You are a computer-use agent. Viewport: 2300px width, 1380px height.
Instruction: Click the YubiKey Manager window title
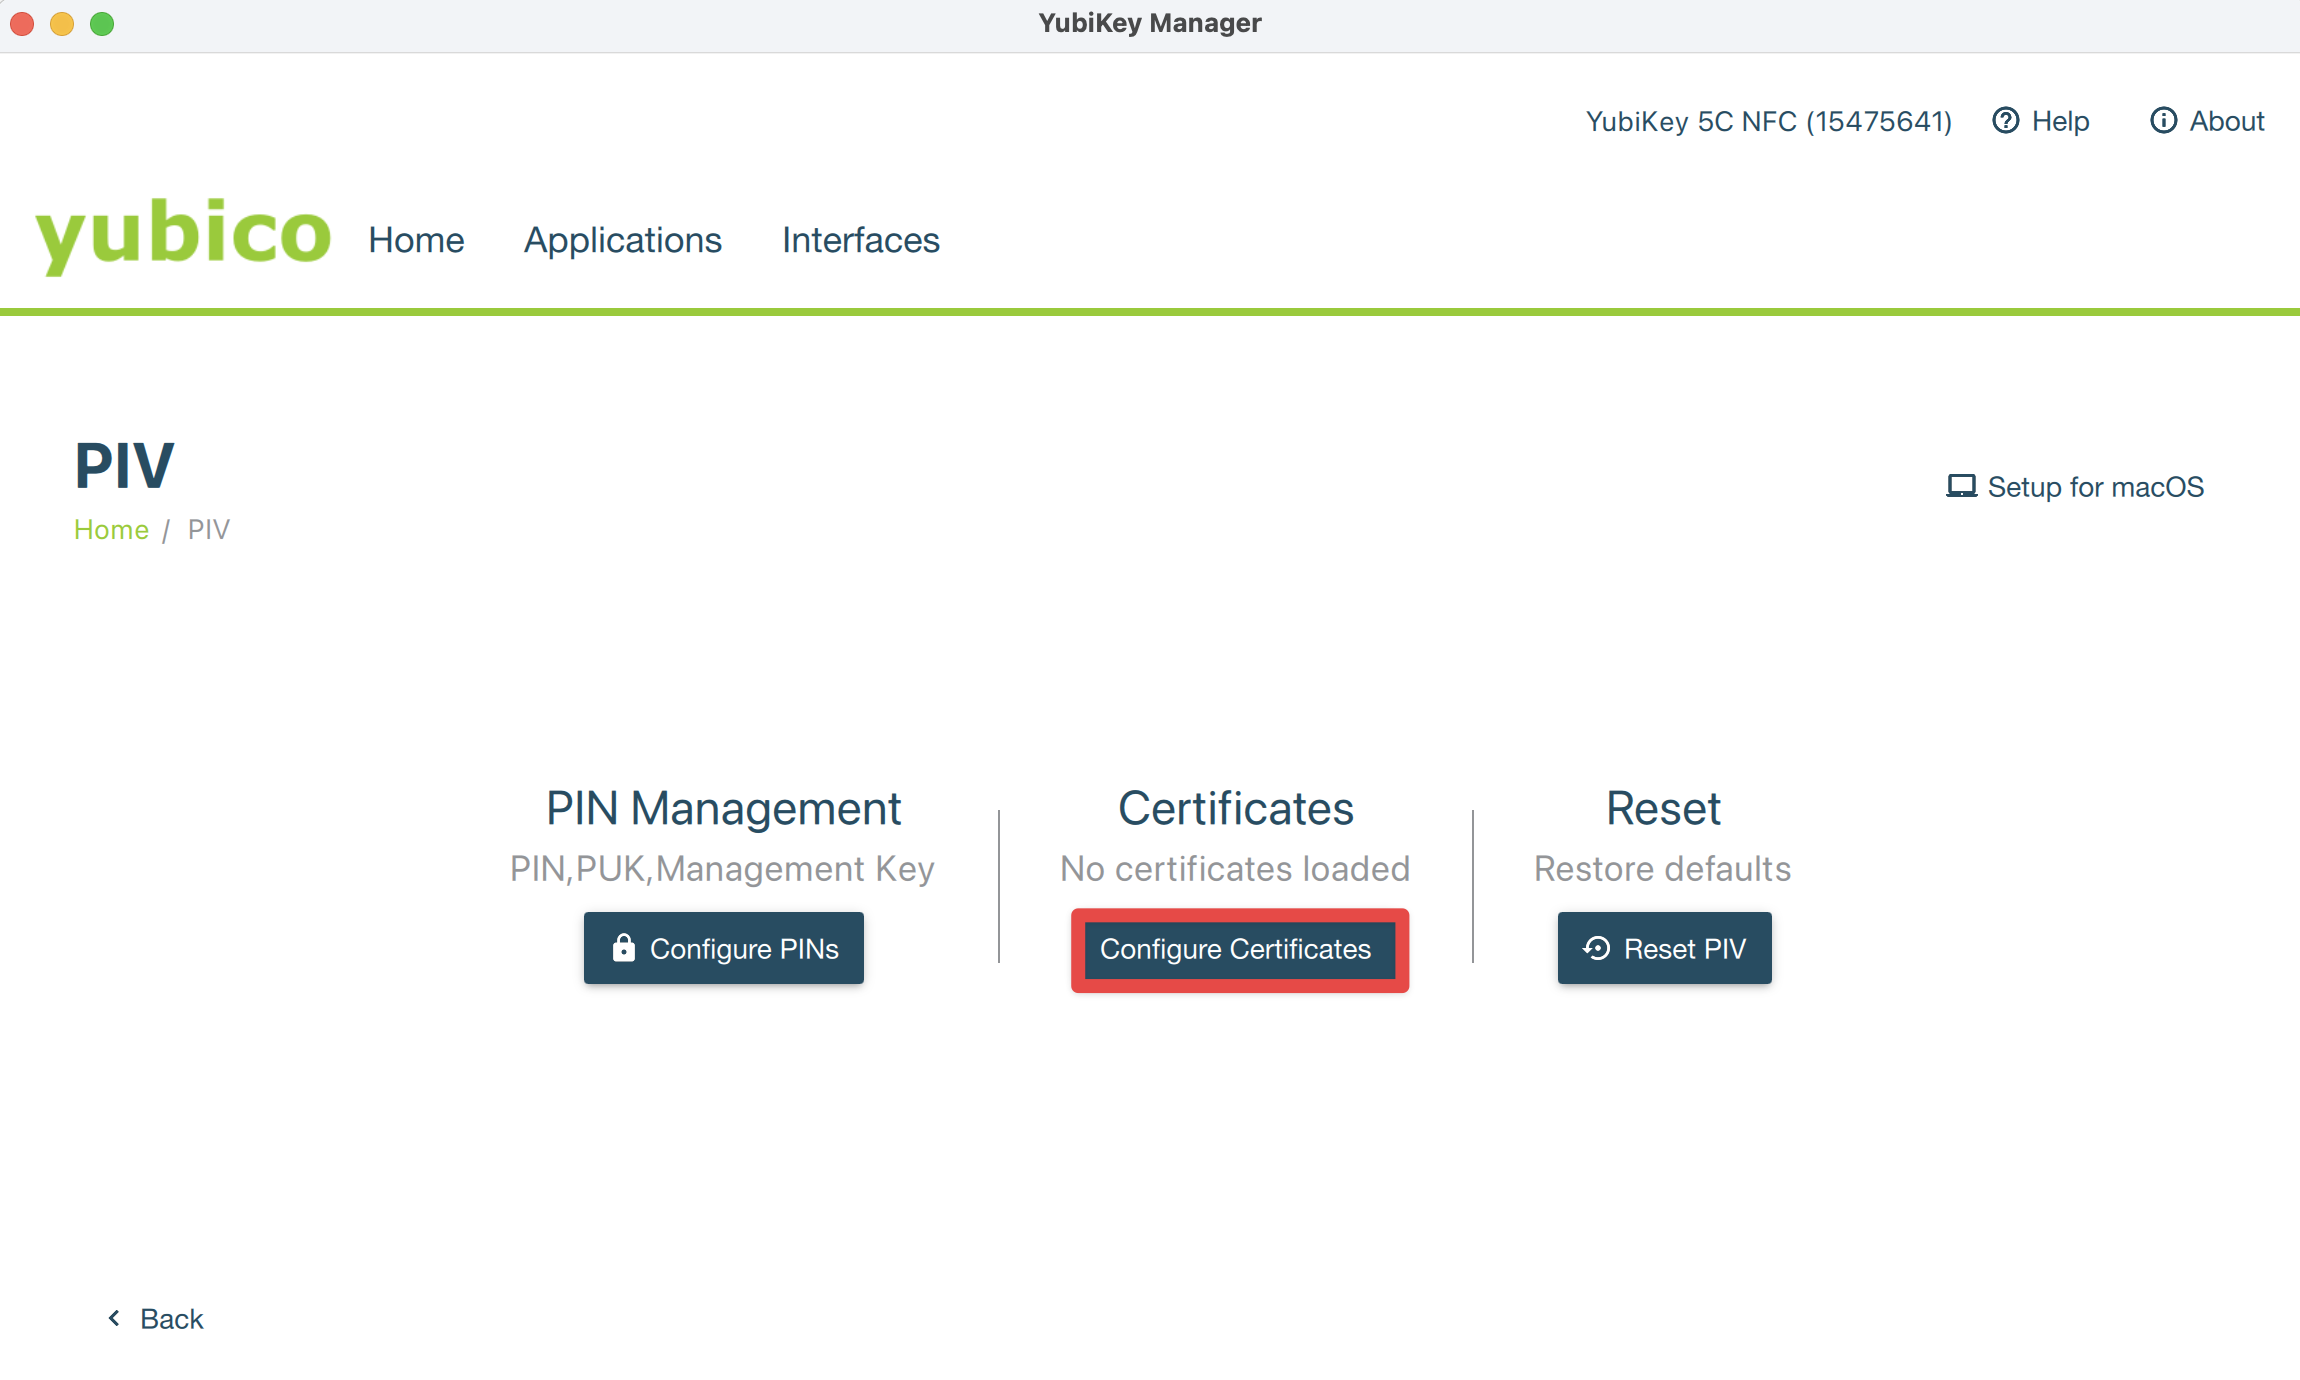tap(1150, 23)
